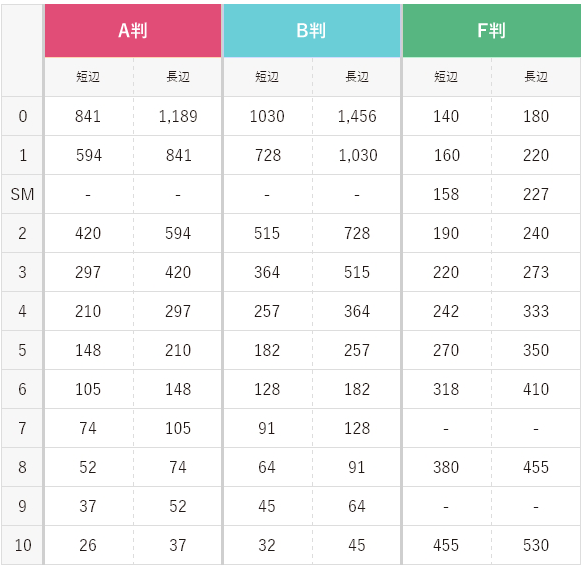Click the green F判 header

point(492,31)
